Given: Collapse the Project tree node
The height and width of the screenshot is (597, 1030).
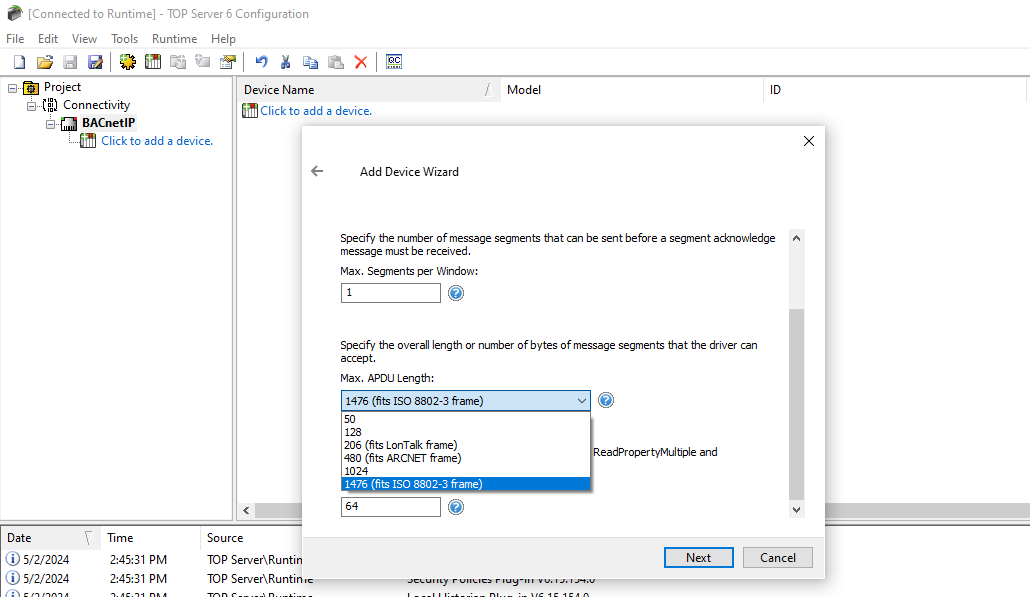Looking at the screenshot, I should point(13,86).
